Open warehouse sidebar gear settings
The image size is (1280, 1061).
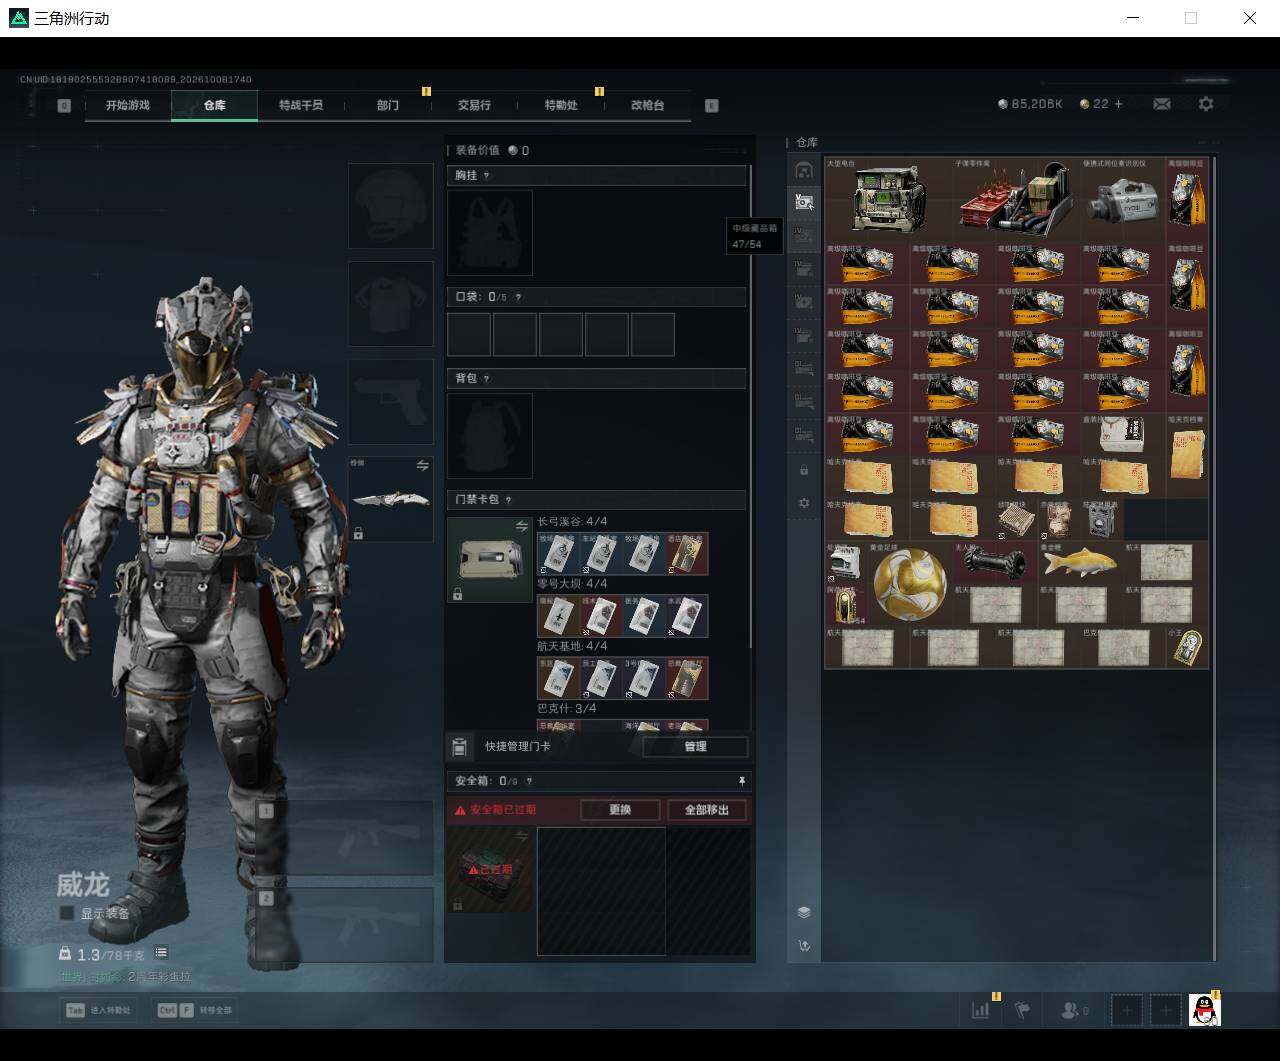coord(804,503)
